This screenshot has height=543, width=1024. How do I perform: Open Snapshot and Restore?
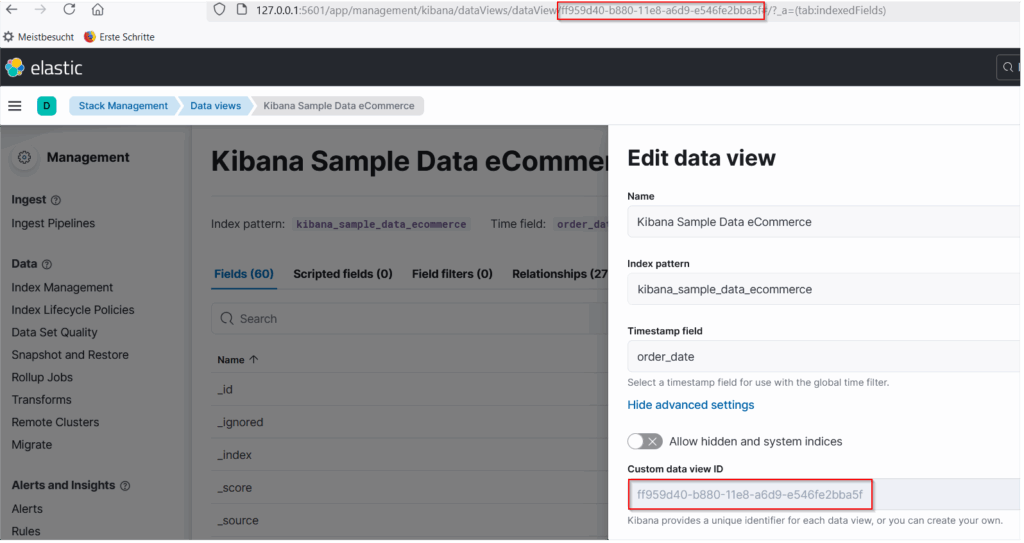70,355
